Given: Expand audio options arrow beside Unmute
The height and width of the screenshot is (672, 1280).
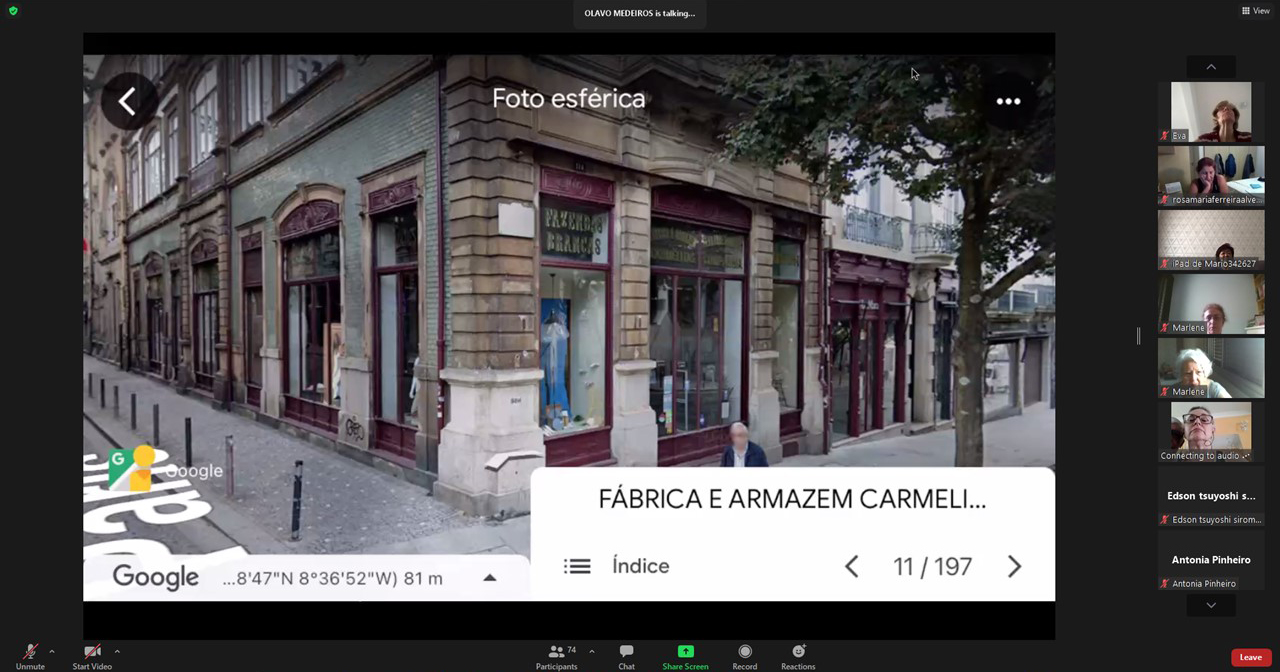Looking at the screenshot, I should (x=52, y=651).
